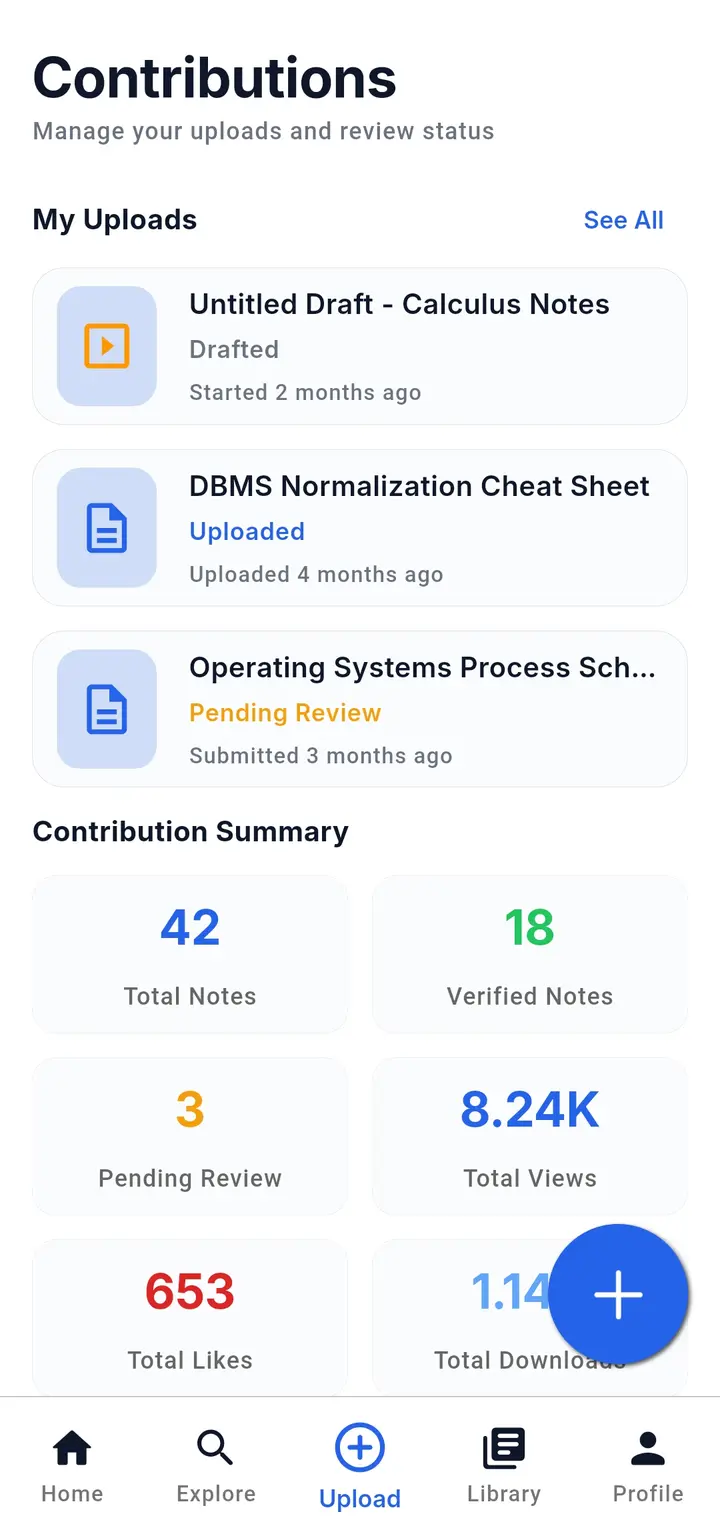Screen dimensions: 720x1536
Task: Select the Upload tab label
Action: (x=360, y=1498)
